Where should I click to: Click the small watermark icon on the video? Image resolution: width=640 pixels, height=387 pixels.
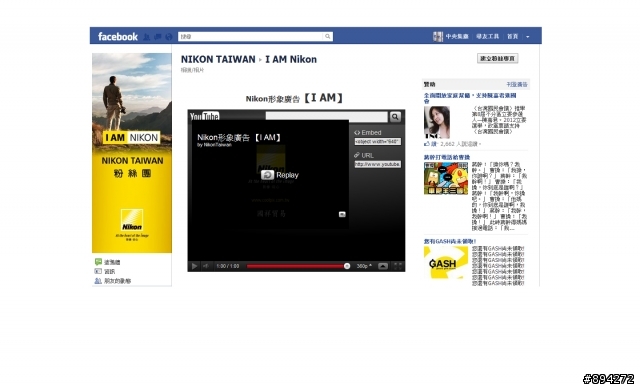click(x=342, y=214)
